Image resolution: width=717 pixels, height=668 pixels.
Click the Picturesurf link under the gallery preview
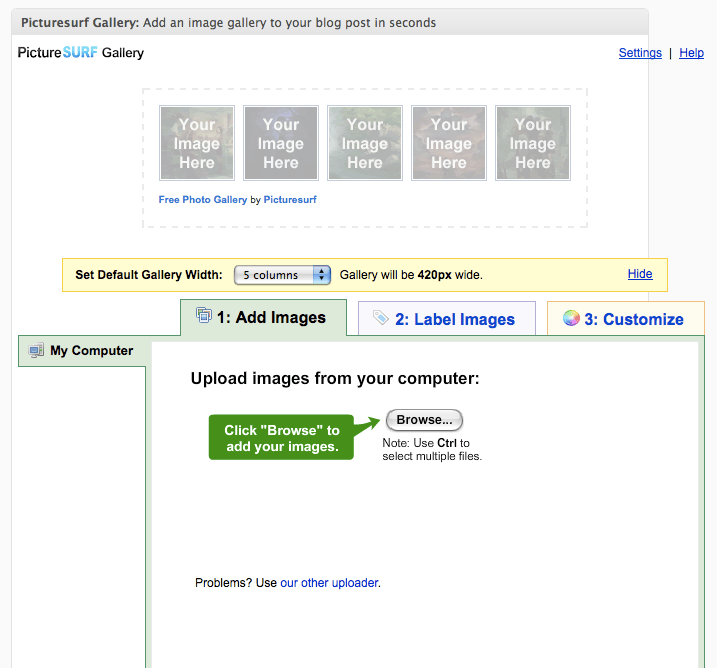290,200
